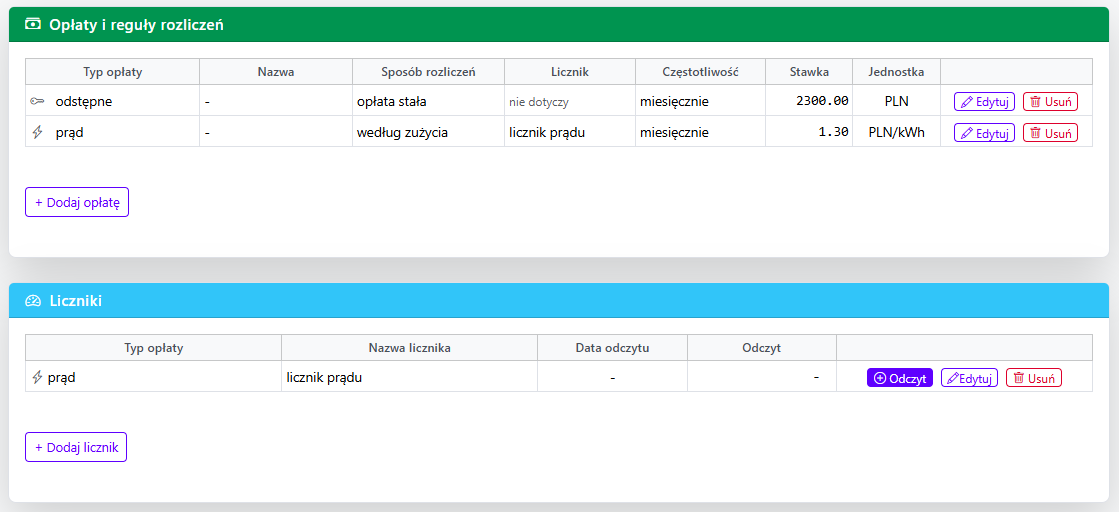Image resolution: width=1119 pixels, height=512 pixels.
Task: Delete the prąd fee with Usuń
Action: click(1050, 133)
